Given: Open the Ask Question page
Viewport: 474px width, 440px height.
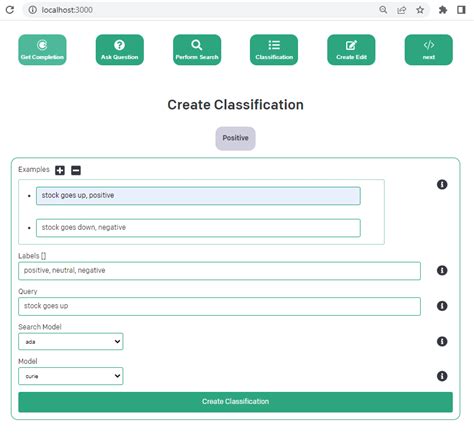Looking at the screenshot, I should click(120, 50).
